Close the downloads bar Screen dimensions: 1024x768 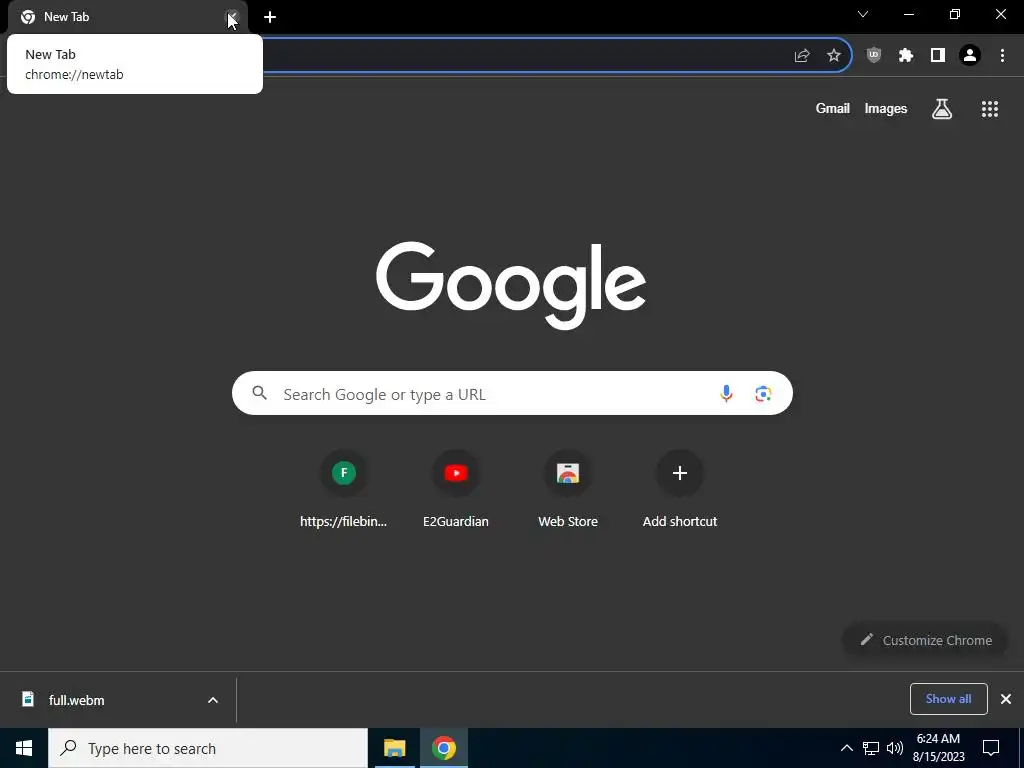tap(1006, 699)
